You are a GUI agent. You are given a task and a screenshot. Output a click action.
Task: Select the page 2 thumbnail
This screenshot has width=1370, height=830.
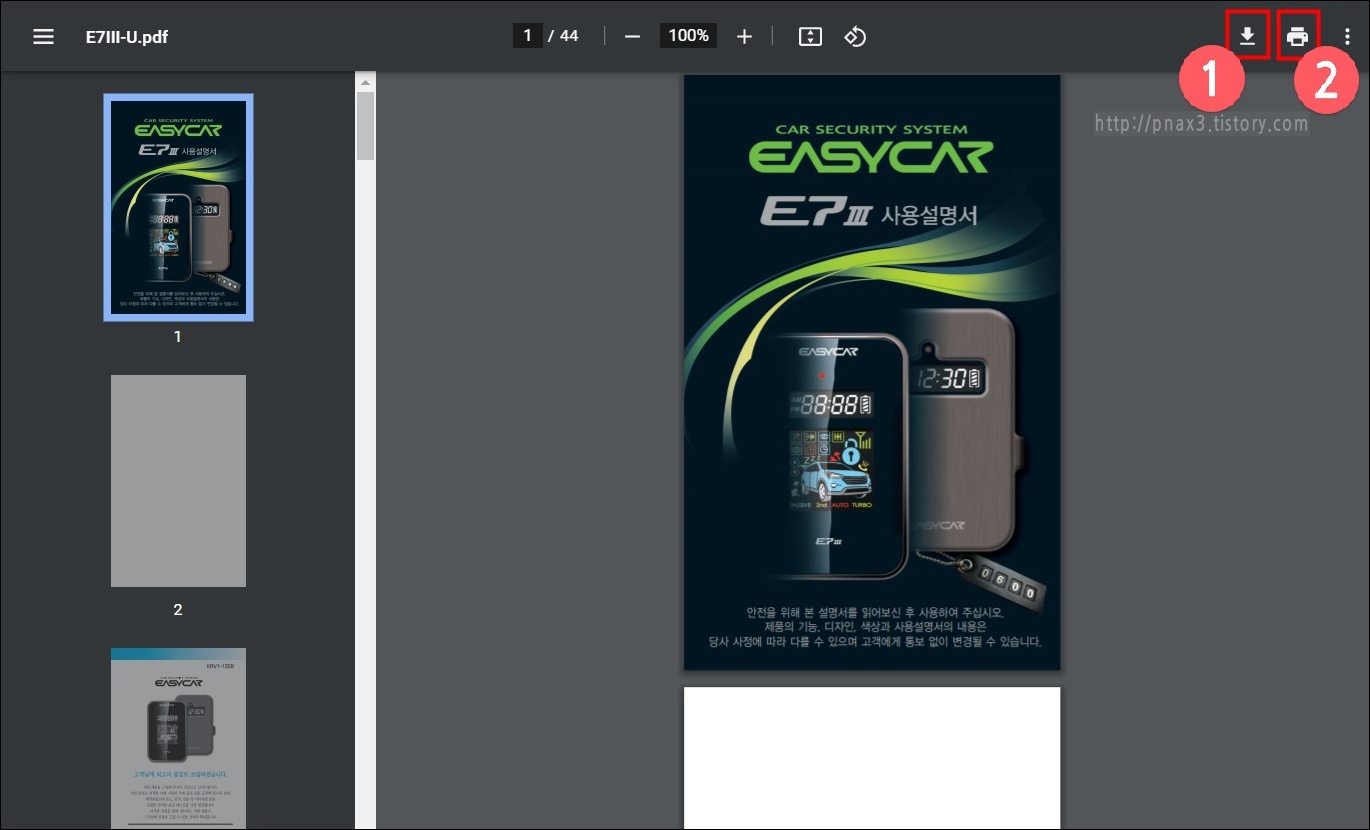pos(178,481)
